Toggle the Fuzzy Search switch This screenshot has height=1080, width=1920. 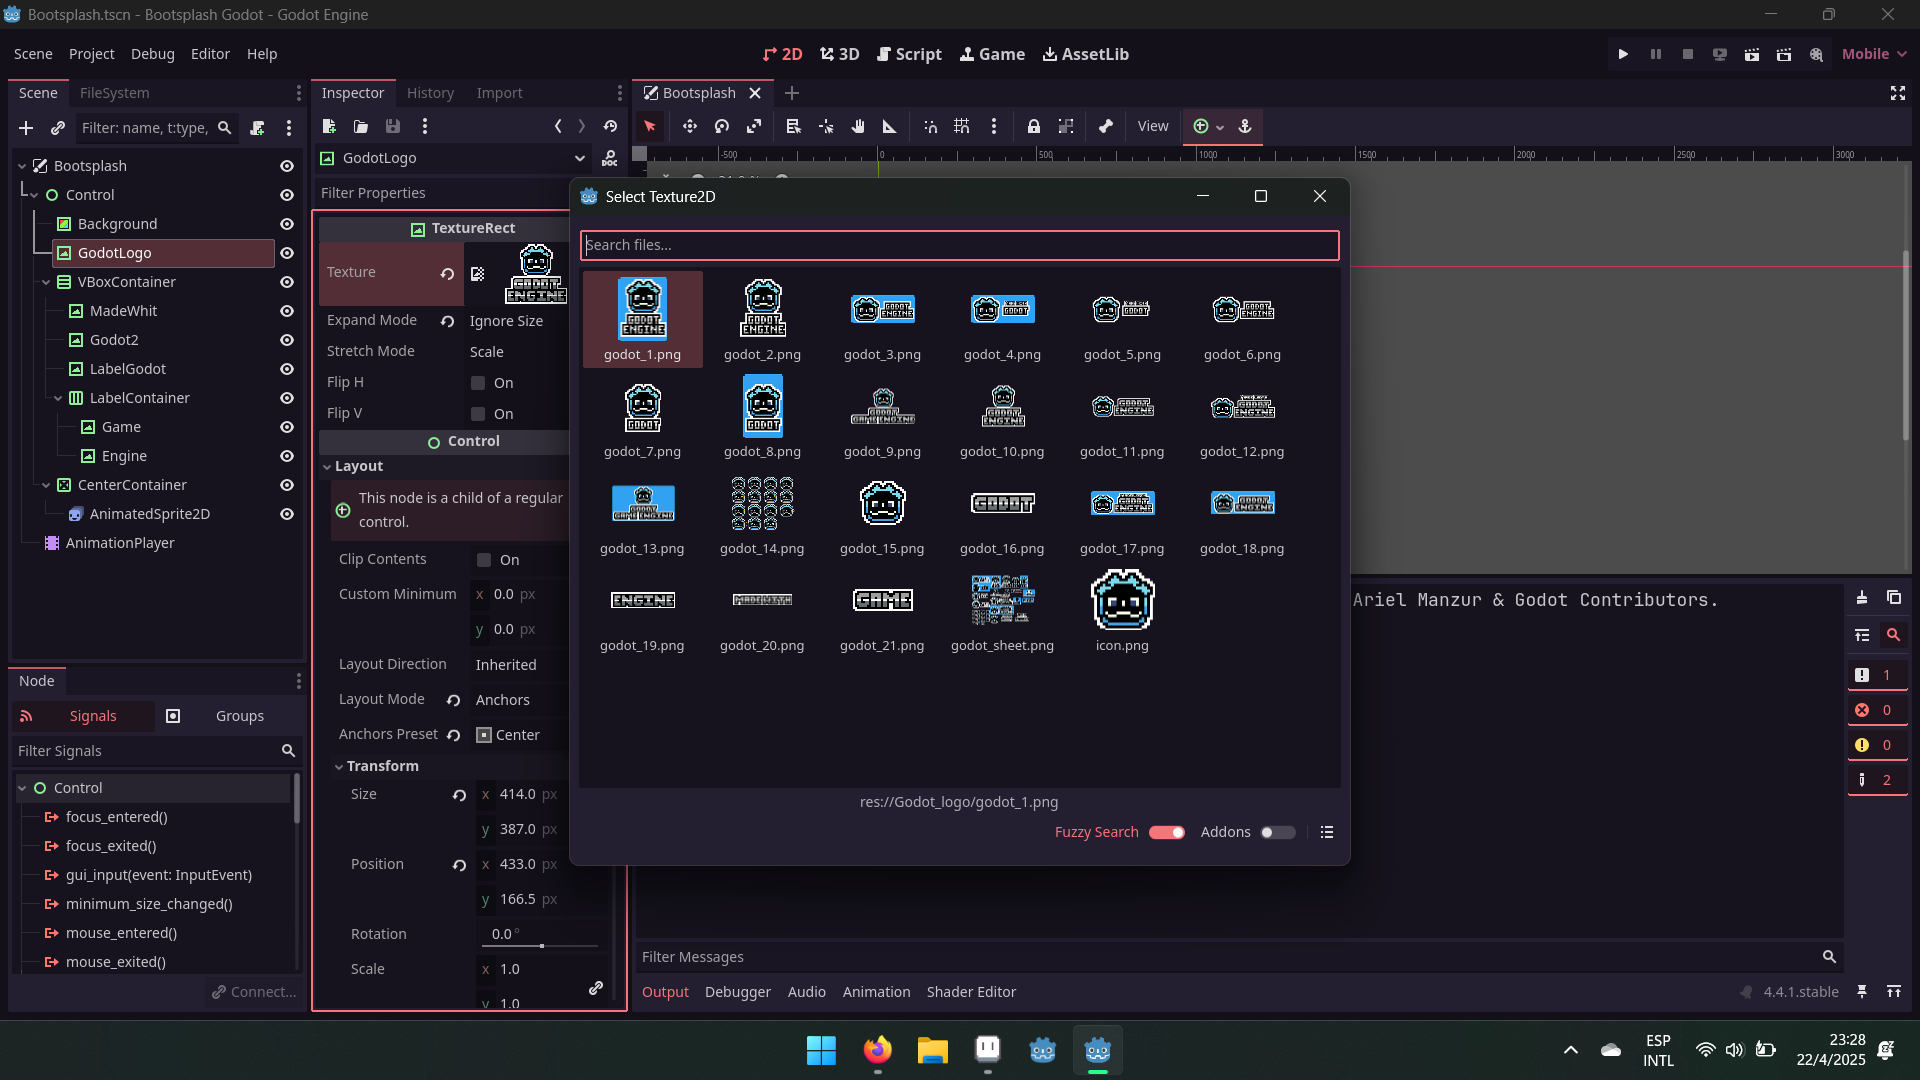[x=1166, y=832]
